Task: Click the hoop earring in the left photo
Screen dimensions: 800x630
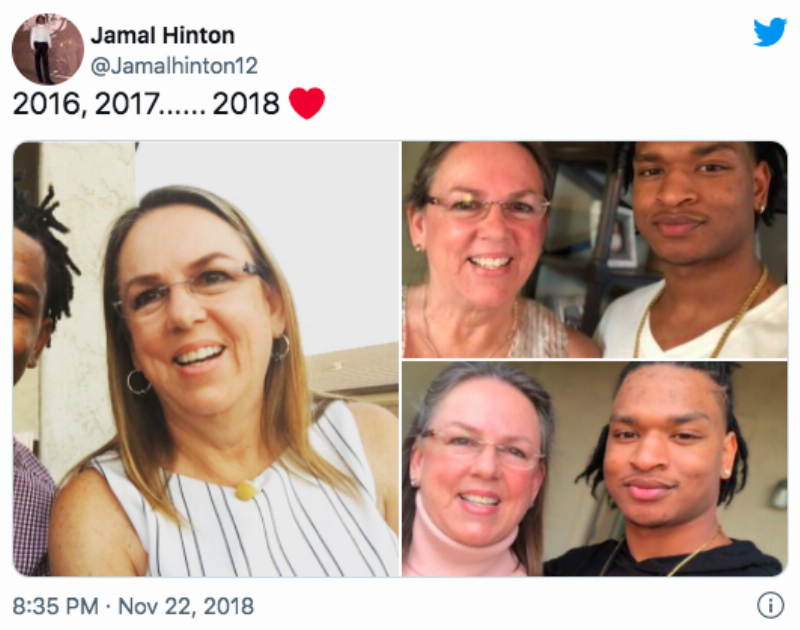Action: click(138, 382)
